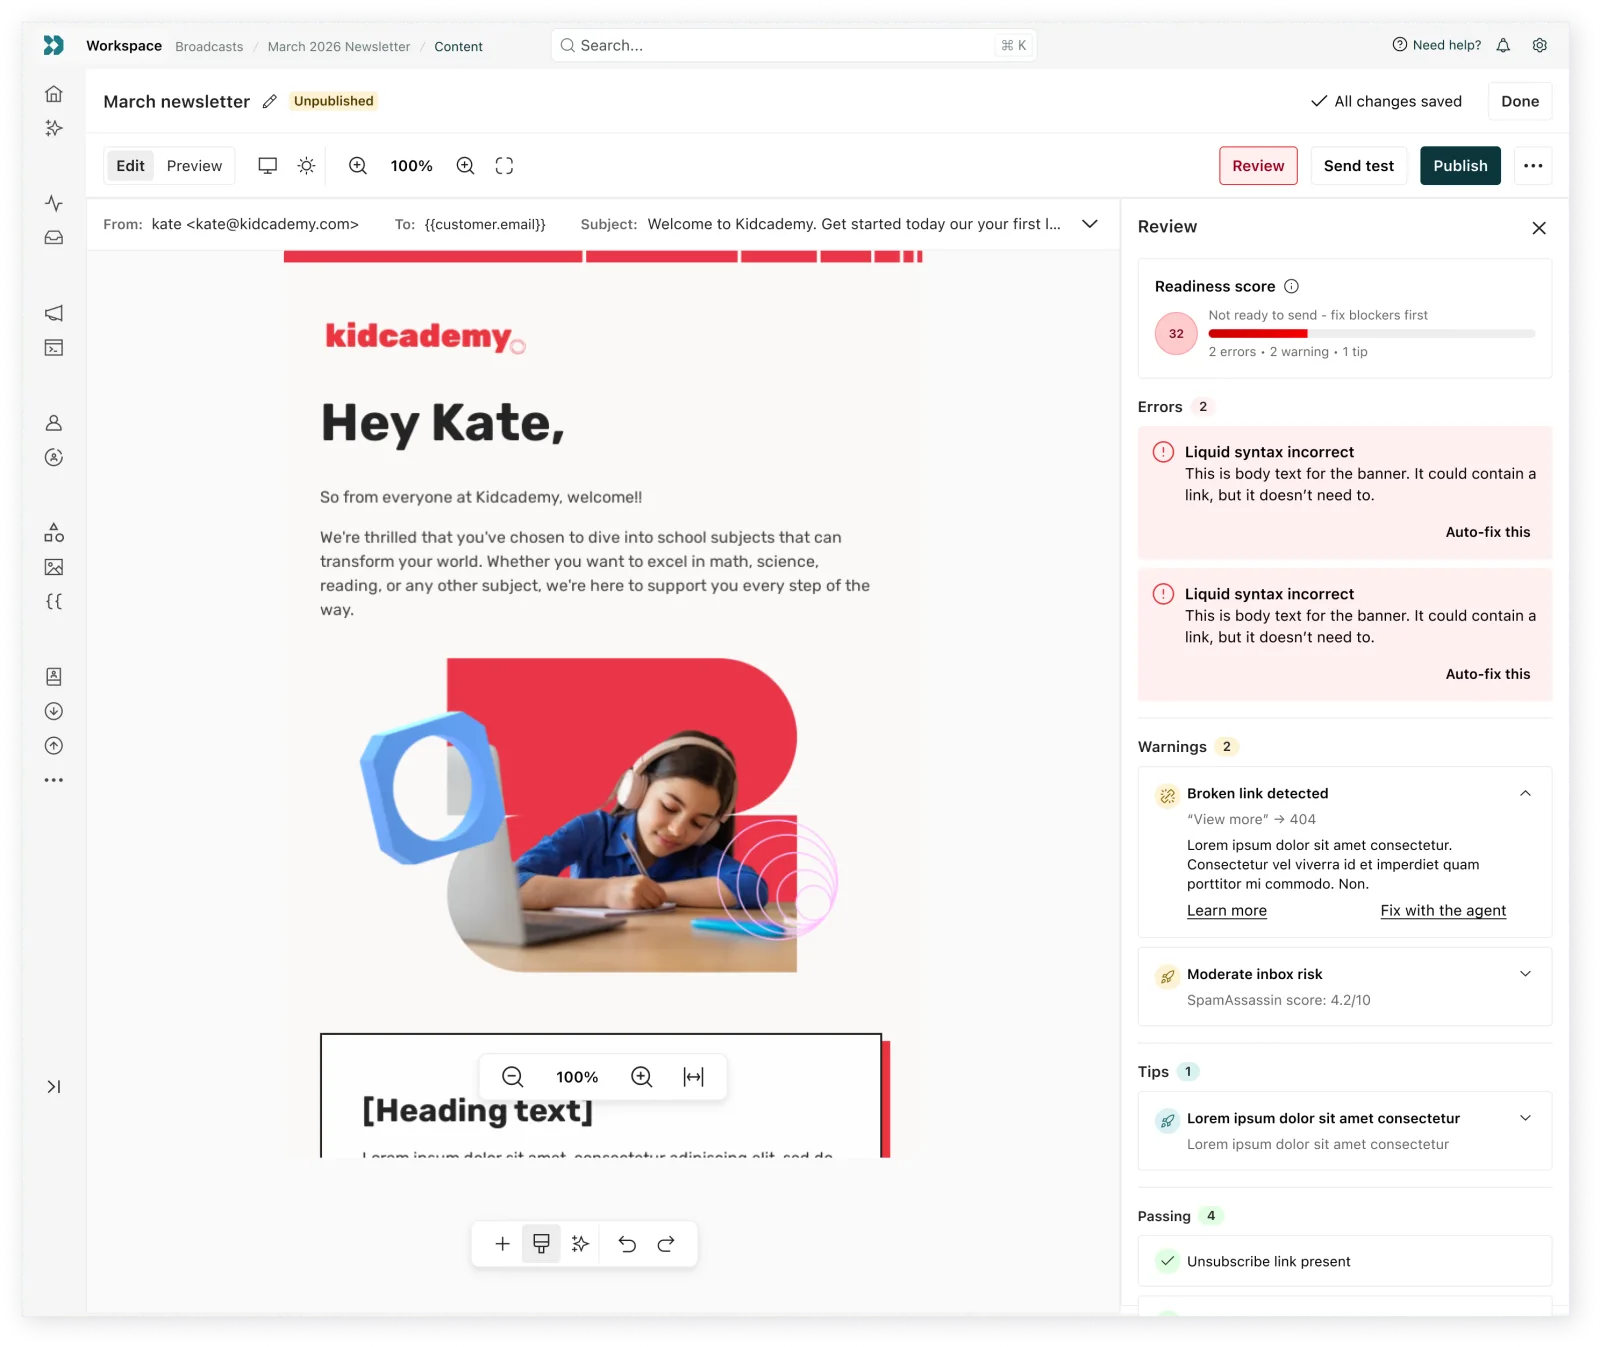Publish the newsletter
Screen dimensions: 1600x1347
coord(1460,166)
